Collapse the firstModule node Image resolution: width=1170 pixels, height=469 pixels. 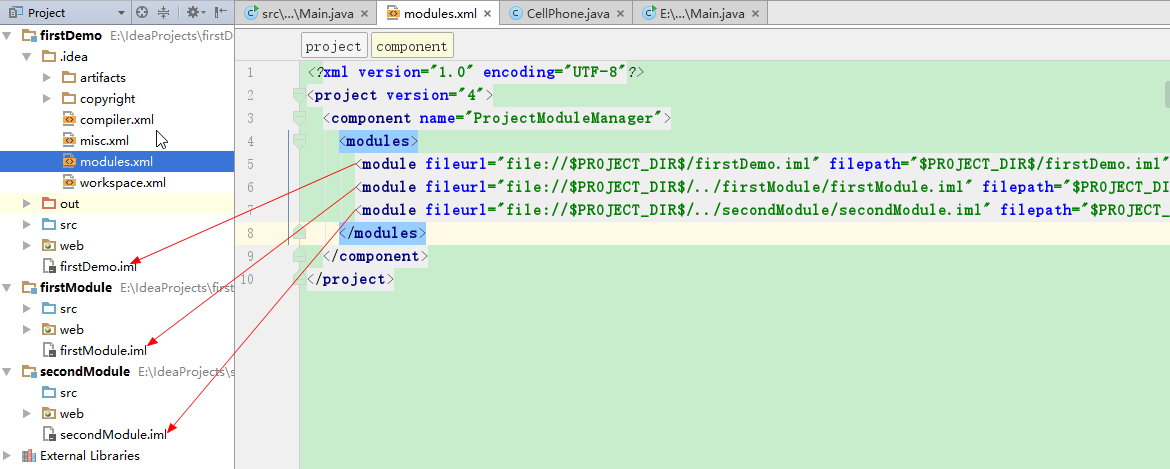8,287
